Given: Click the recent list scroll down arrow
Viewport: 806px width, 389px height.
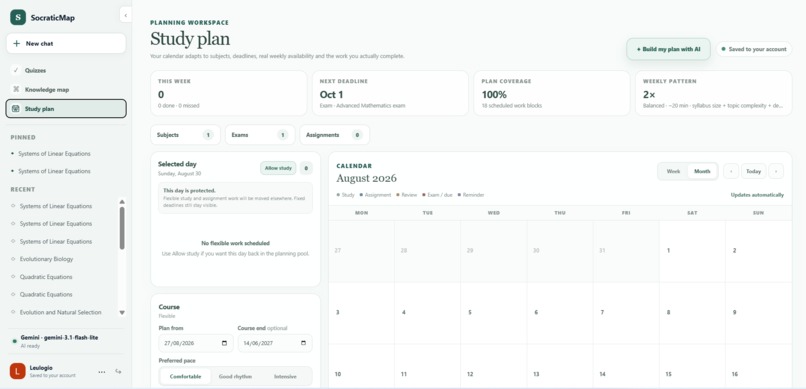Looking at the screenshot, I should pyautogui.click(x=122, y=312).
